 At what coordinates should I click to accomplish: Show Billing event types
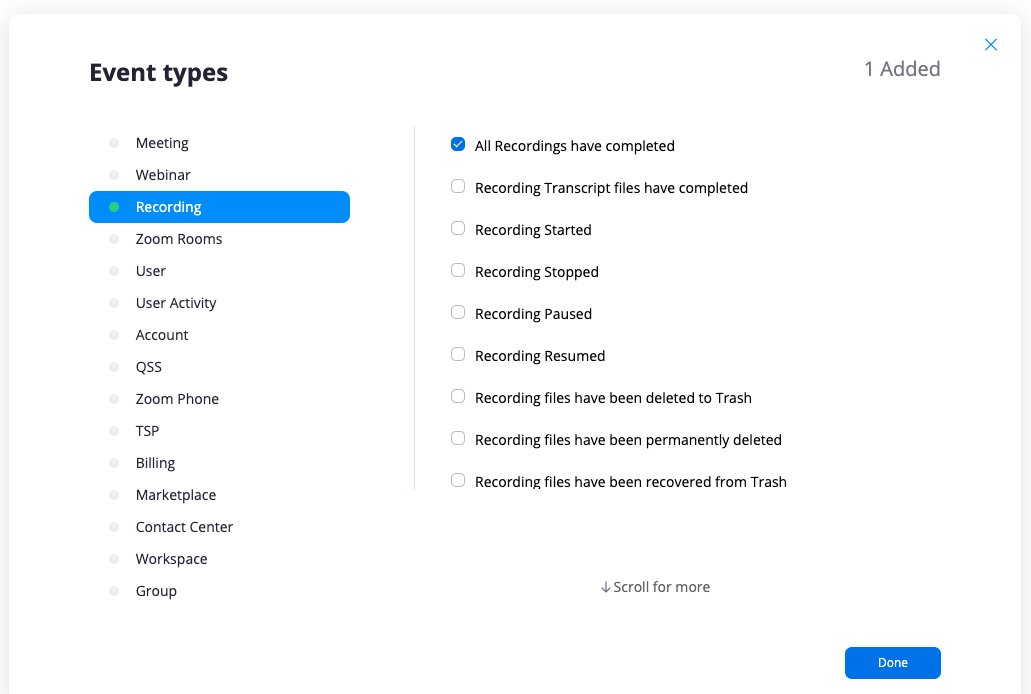(x=155, y=463)
